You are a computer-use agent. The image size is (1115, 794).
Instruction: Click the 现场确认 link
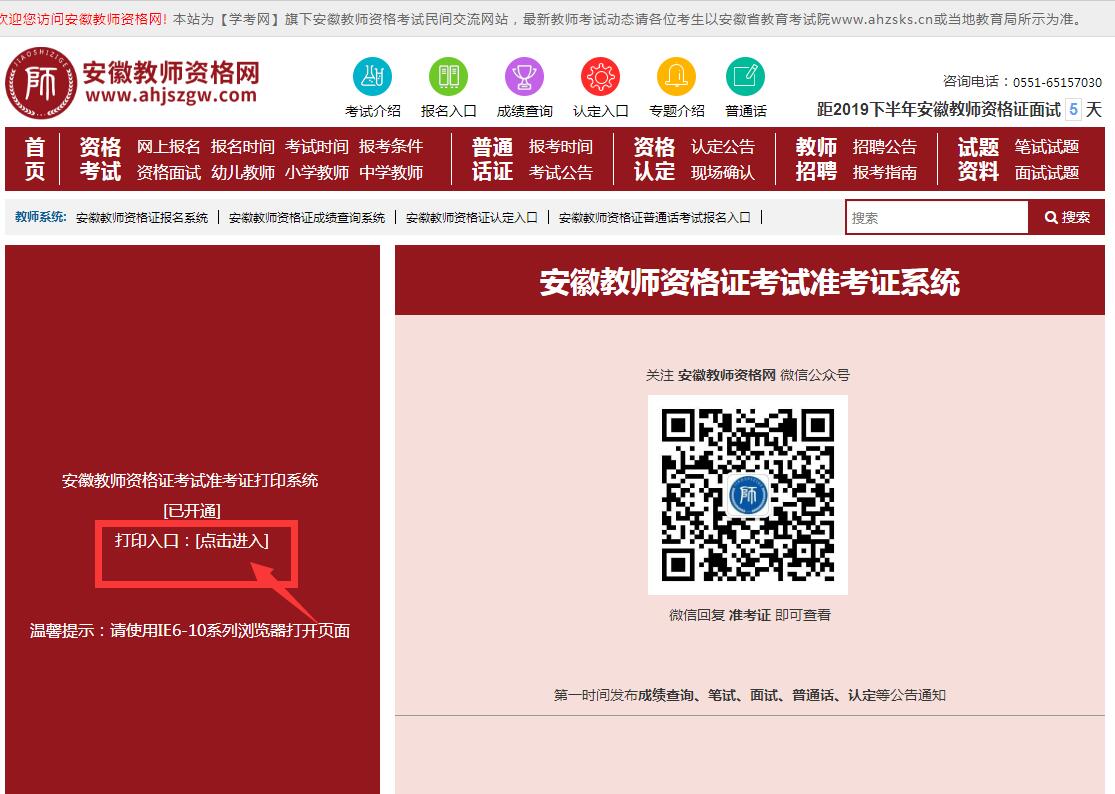(x=722, y=172)
